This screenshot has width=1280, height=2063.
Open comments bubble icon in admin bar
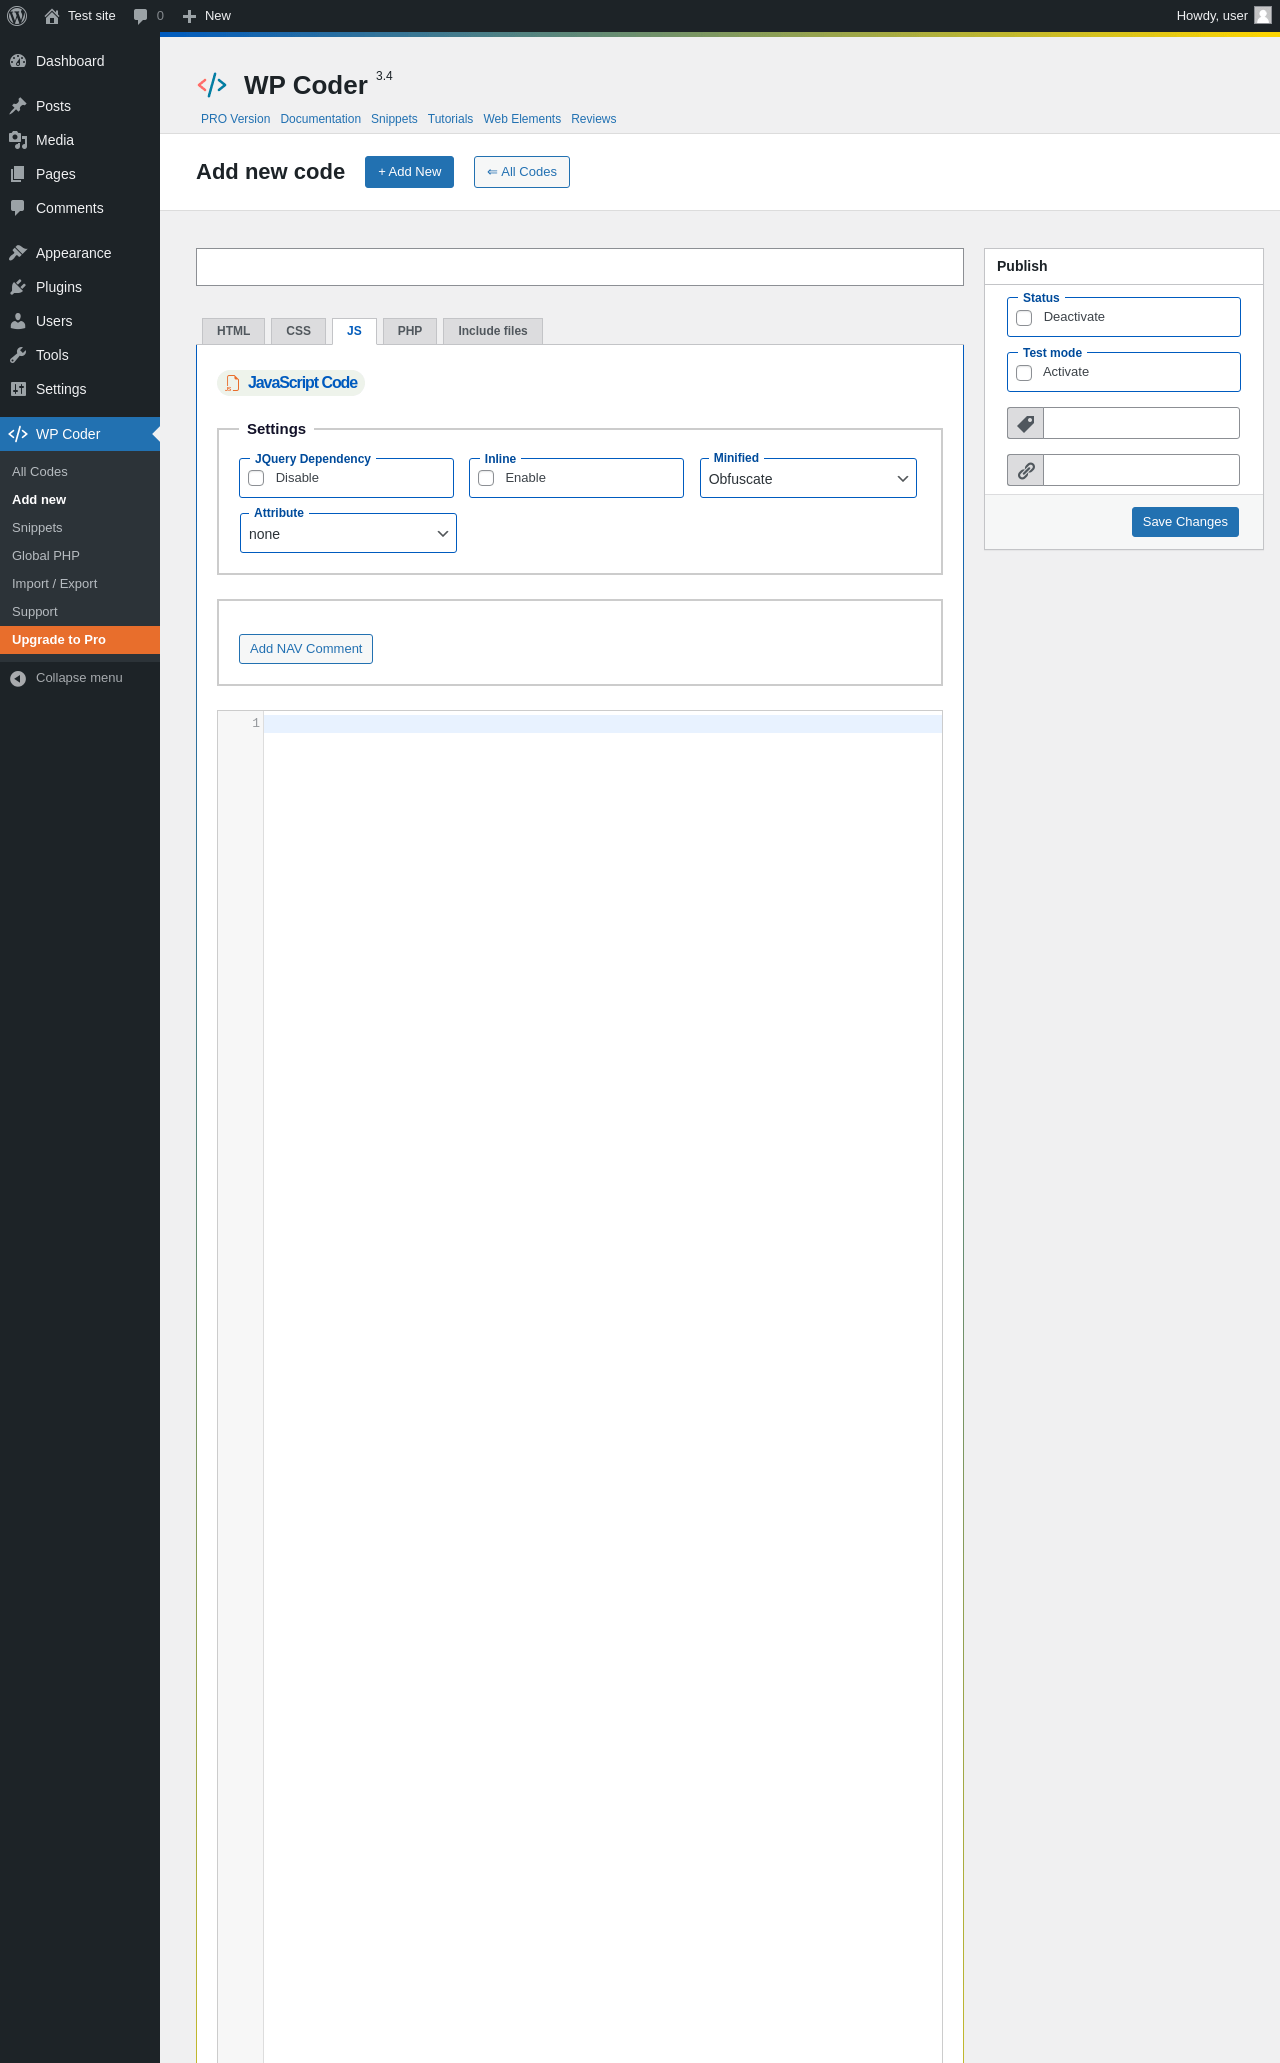pos(140,16)
